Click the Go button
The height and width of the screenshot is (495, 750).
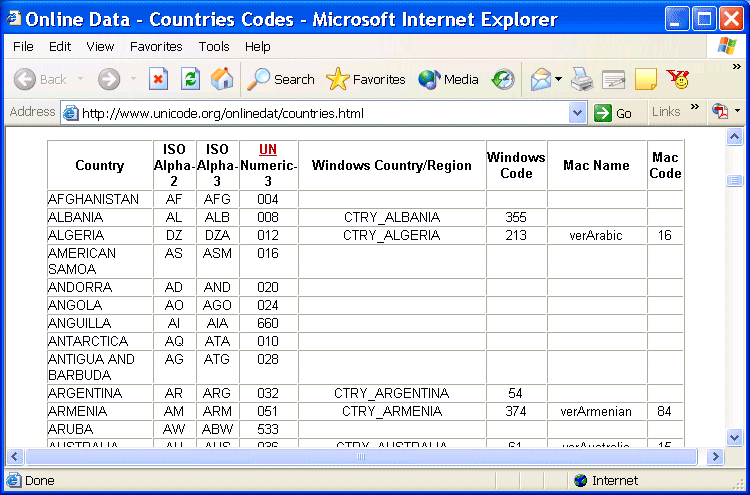(x=613, y=113)
